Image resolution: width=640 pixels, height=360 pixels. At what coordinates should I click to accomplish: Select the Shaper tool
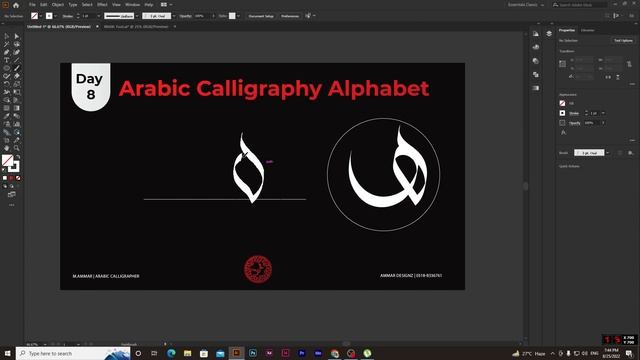7,76
